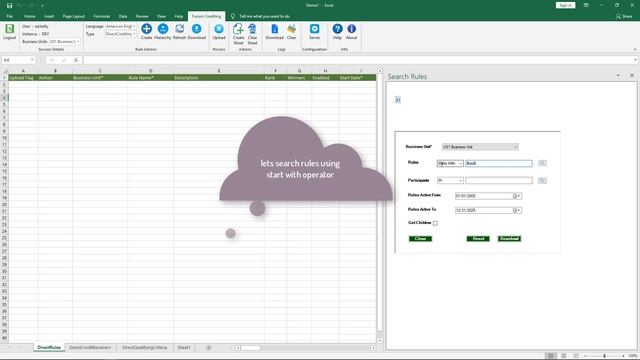The height and width of the screenshot is (360, 640).
Task: Click the About info icon
Action: pos(351,29)
